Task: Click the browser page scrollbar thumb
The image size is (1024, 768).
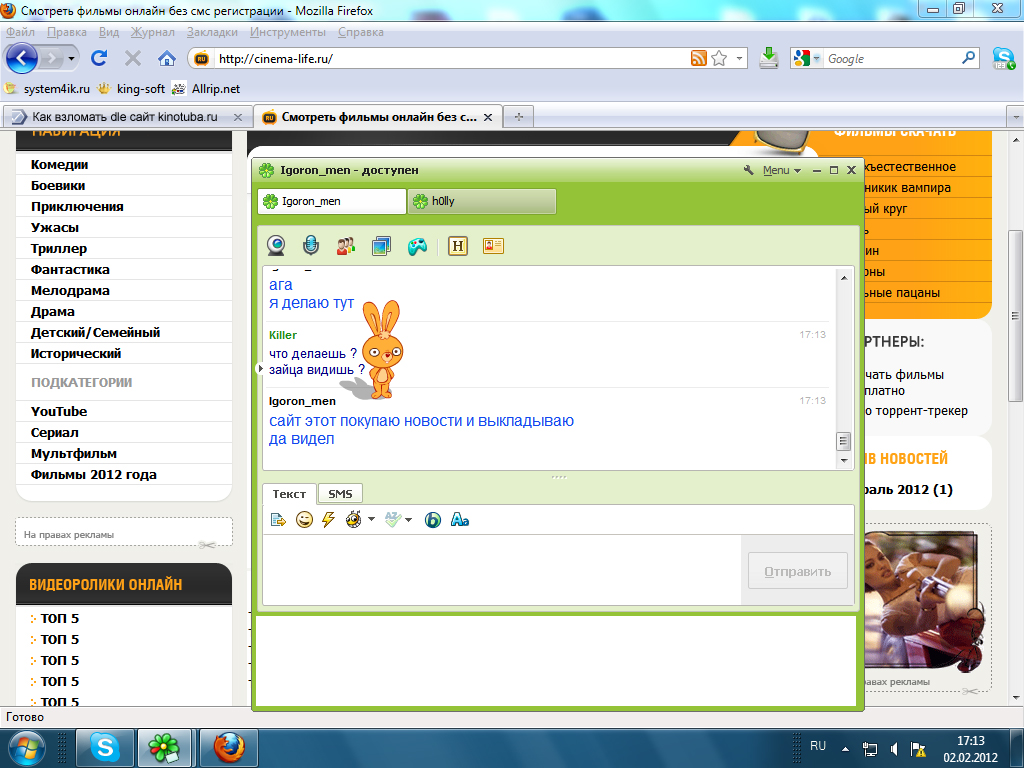Action: pos(1016,316)
